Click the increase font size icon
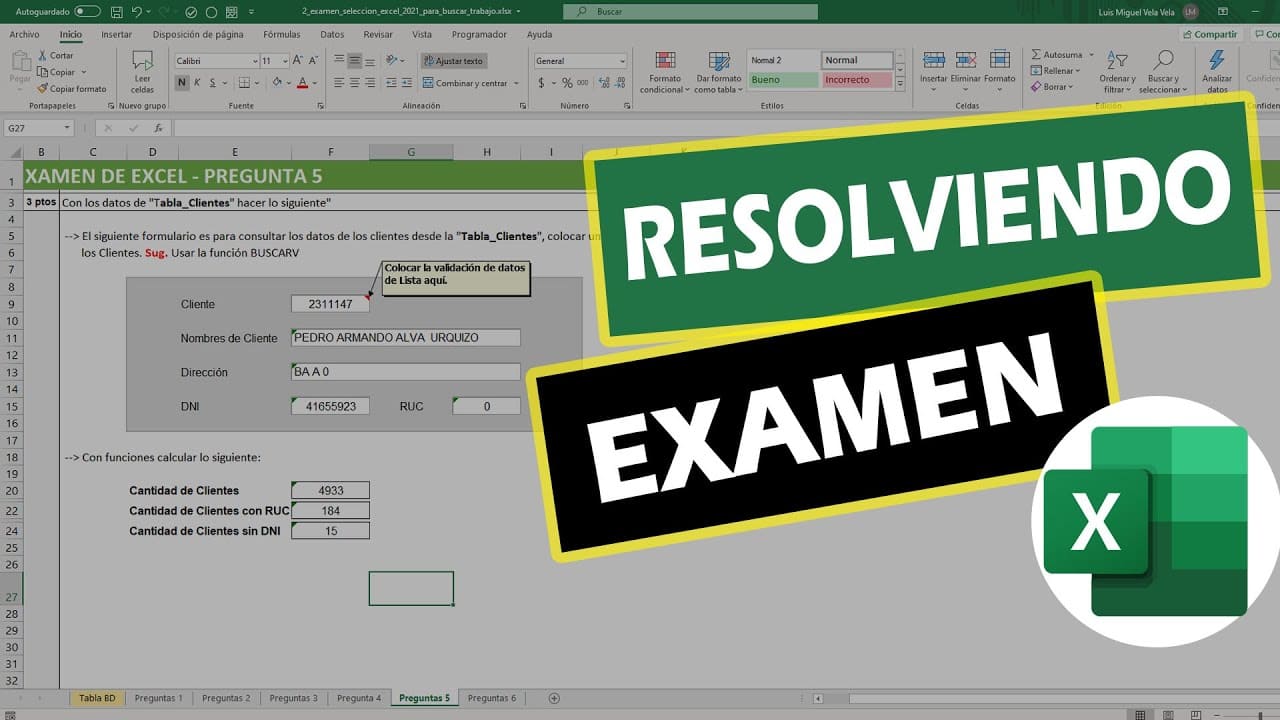This screenshot has width=1280, height=720. 299,61
